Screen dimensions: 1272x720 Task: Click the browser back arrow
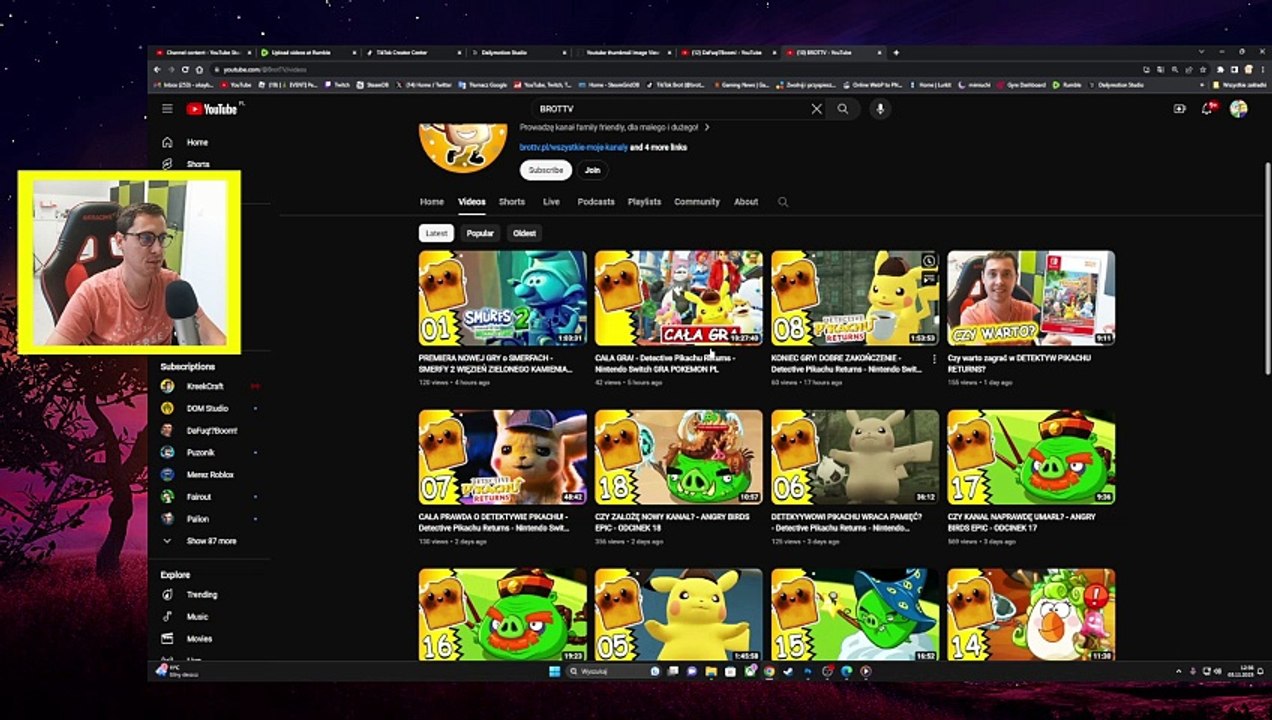point(157,69)
